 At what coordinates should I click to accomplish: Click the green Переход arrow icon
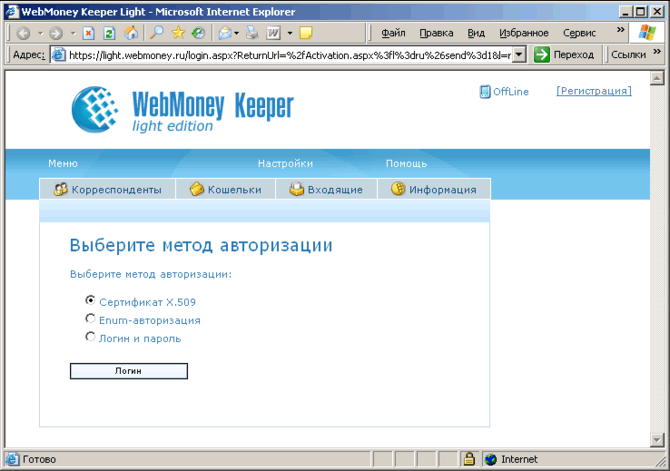(542, 55)
